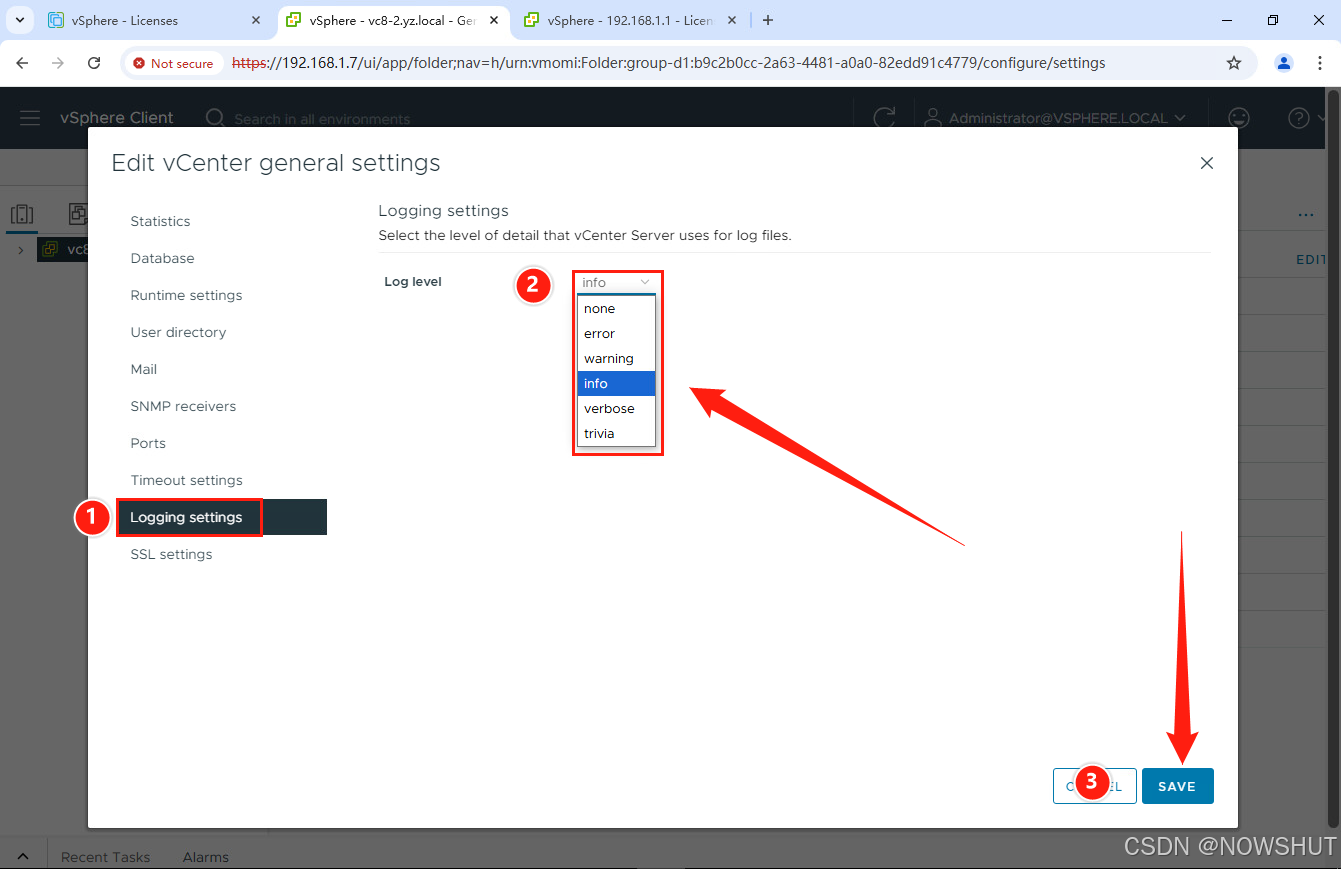Choose 'warning' log level option
Viewport: 1341px width, 869px height.
[616, 358]
